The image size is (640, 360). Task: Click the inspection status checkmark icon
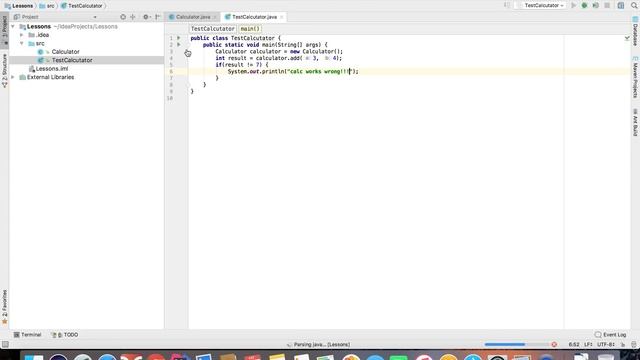click(627, 38)
